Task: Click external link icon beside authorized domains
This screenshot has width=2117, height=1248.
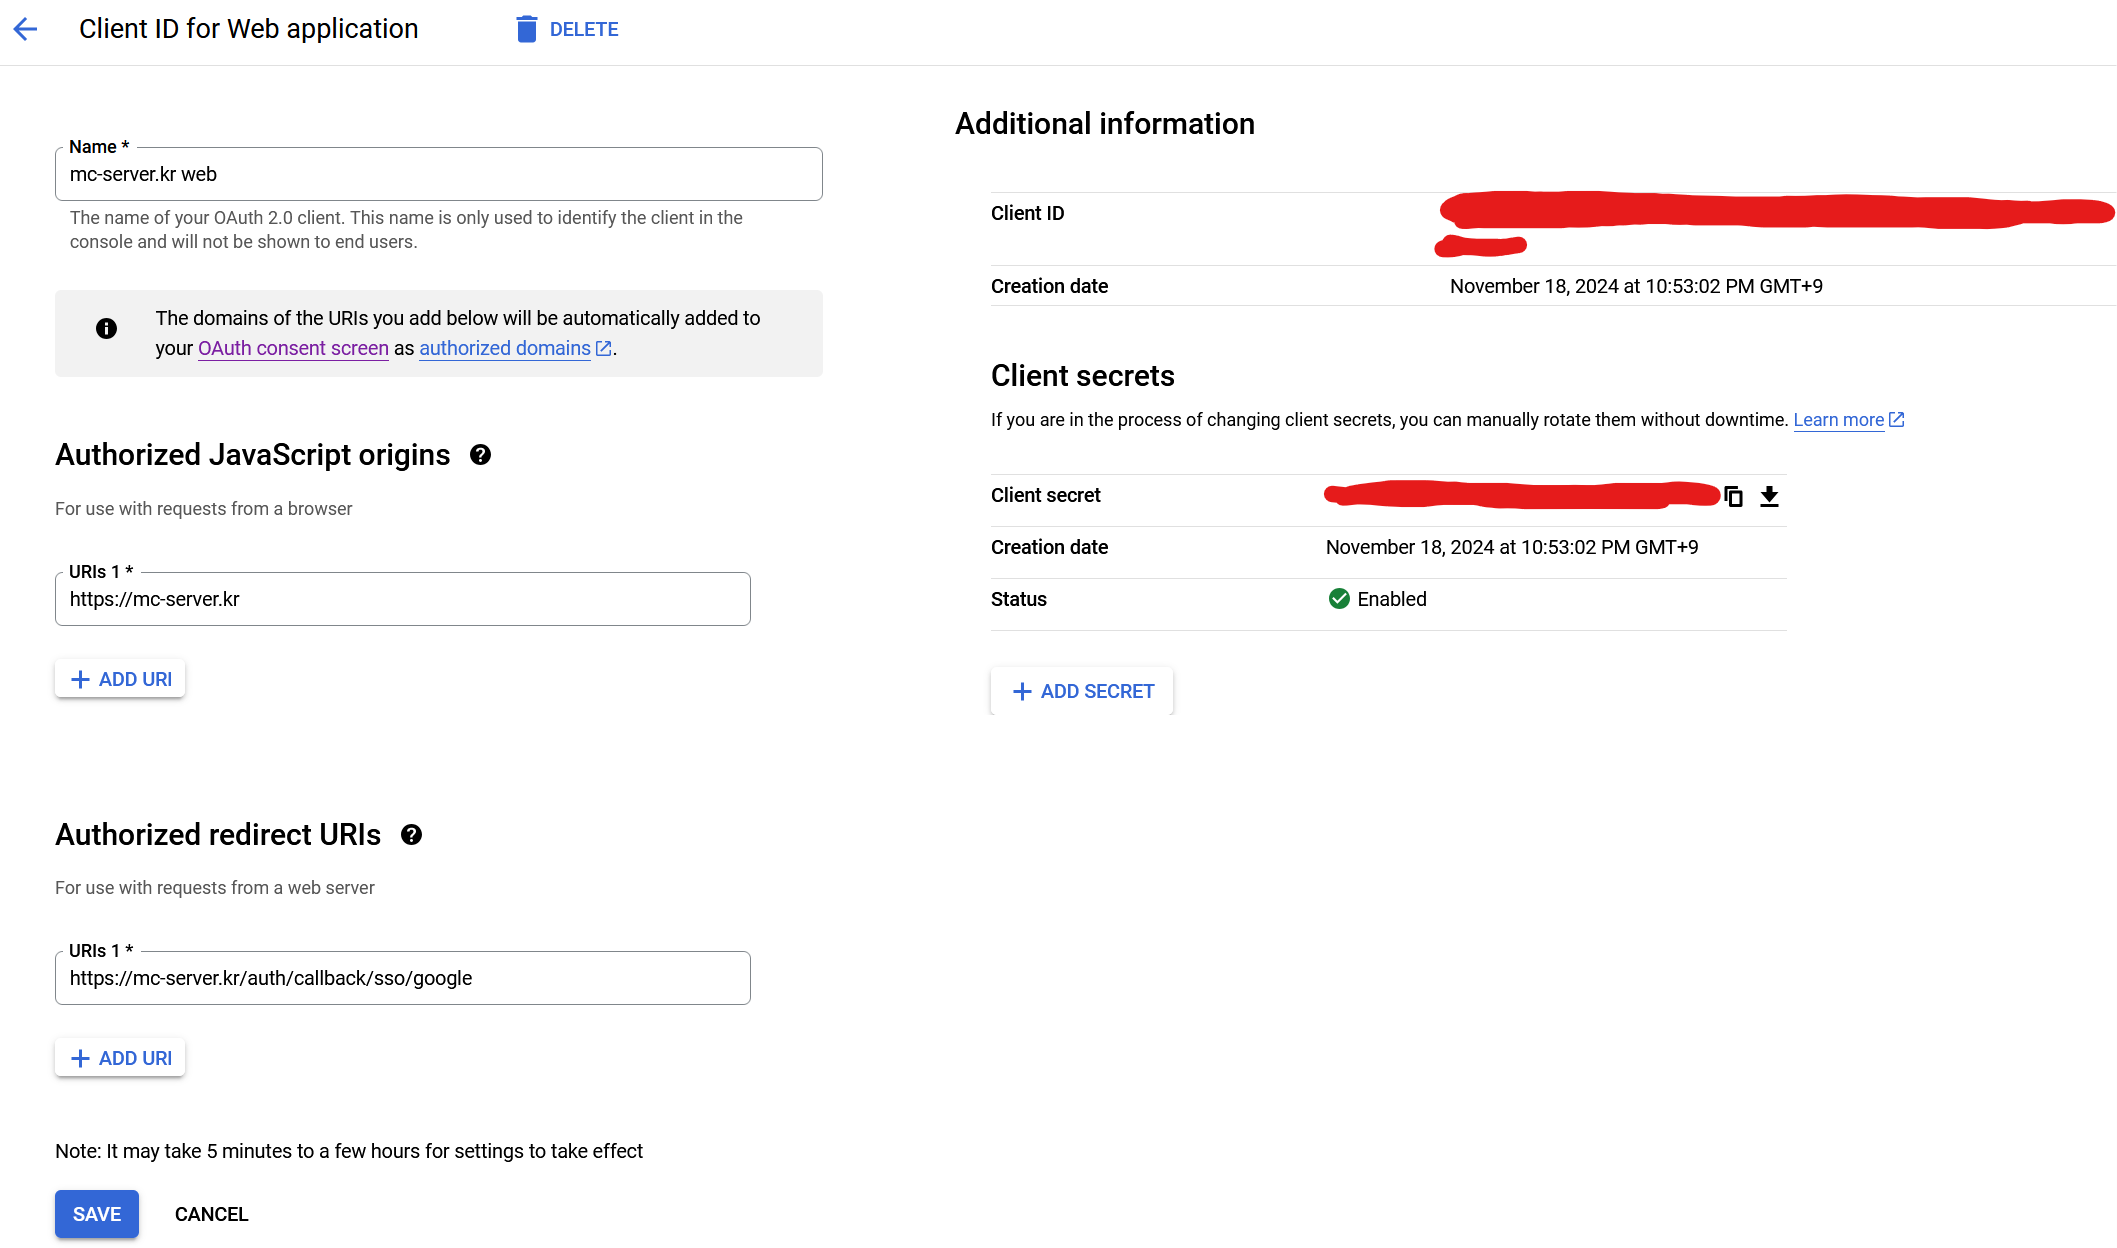Action: pyautogui.click(x=603, y=348)
